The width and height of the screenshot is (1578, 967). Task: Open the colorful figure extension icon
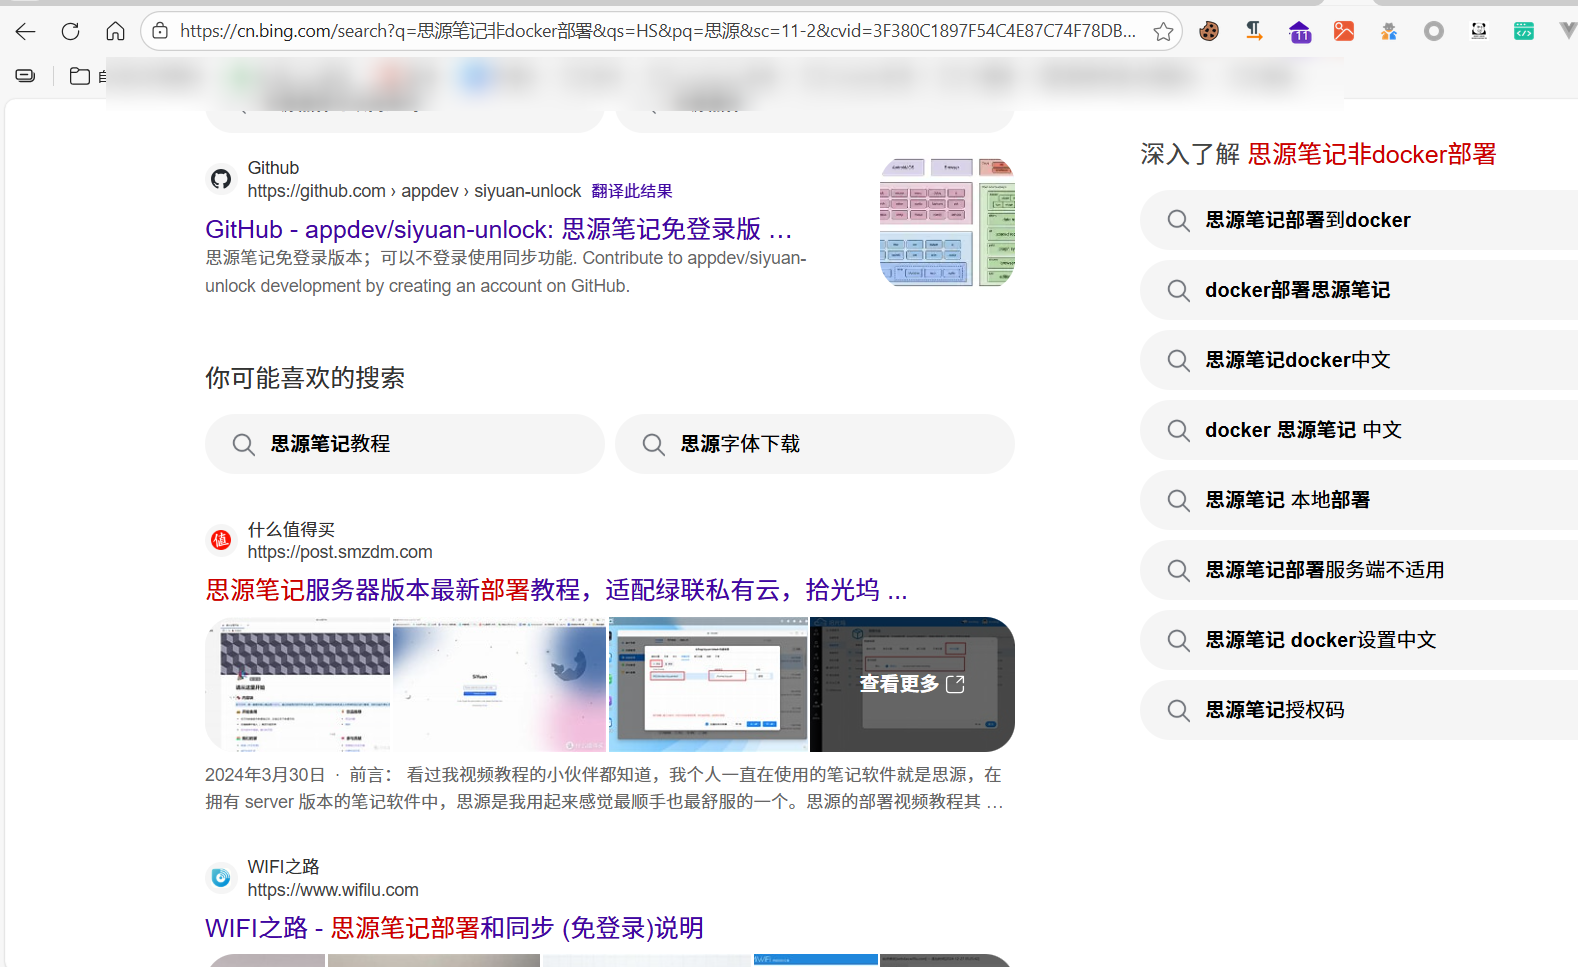[1389, 31]
